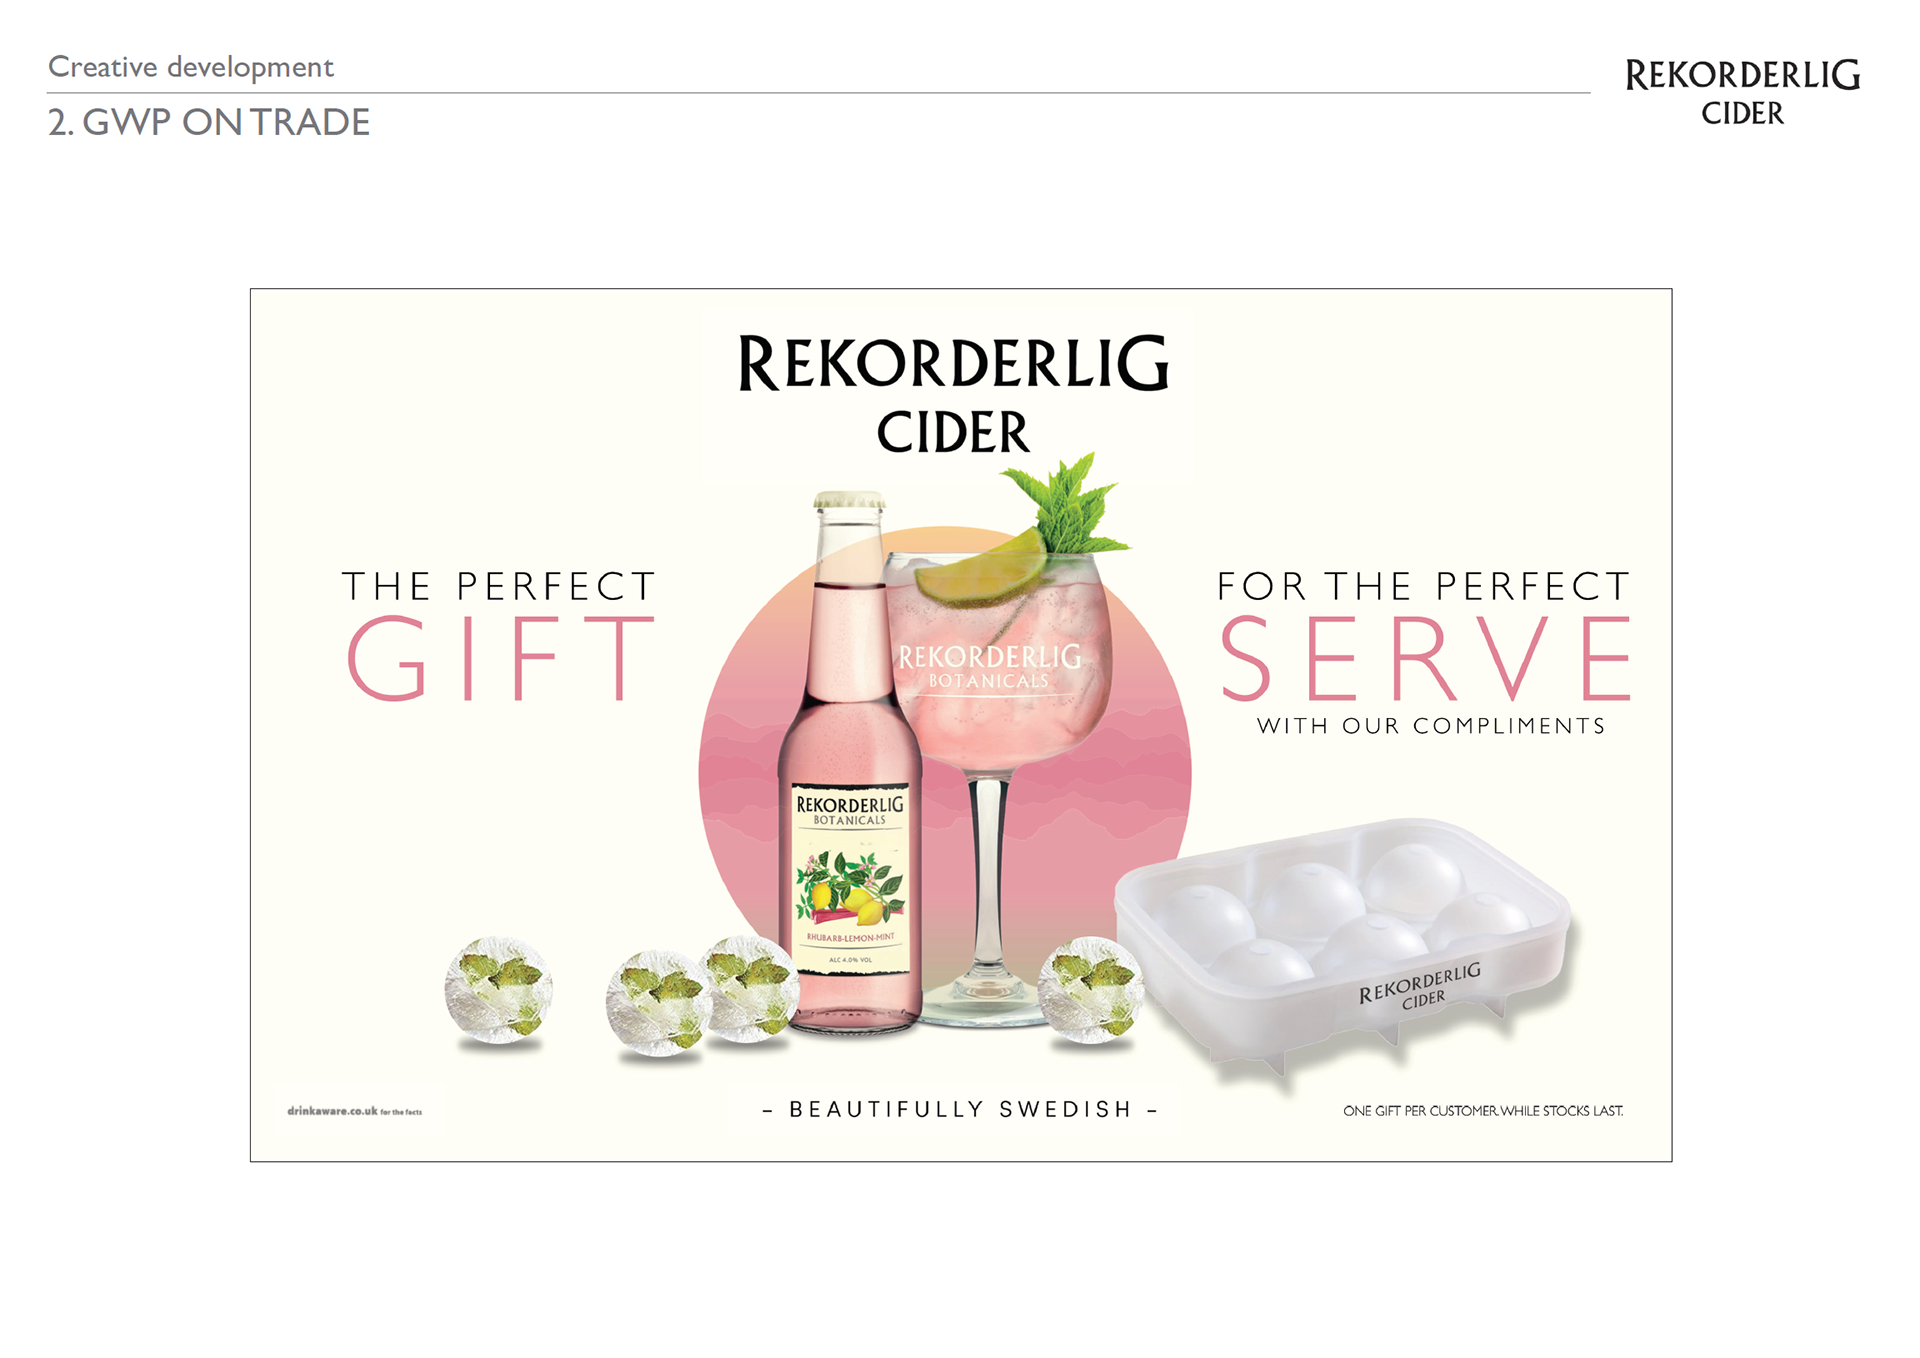This screenshot has width=1920, height=1358.
Task: Click the large Rekorderlig Cider headline logo
Action: 953,393
